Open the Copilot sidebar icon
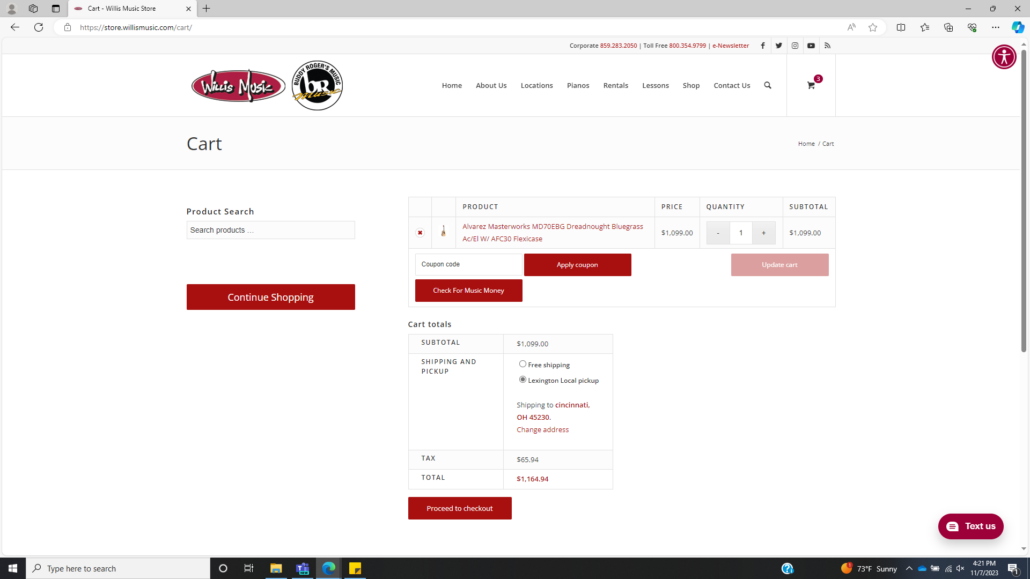 (x=1018, y=28)
